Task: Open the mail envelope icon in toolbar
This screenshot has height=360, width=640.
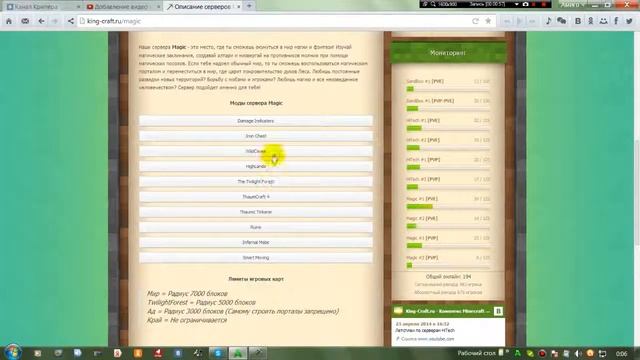Action: tap(25, 21)
